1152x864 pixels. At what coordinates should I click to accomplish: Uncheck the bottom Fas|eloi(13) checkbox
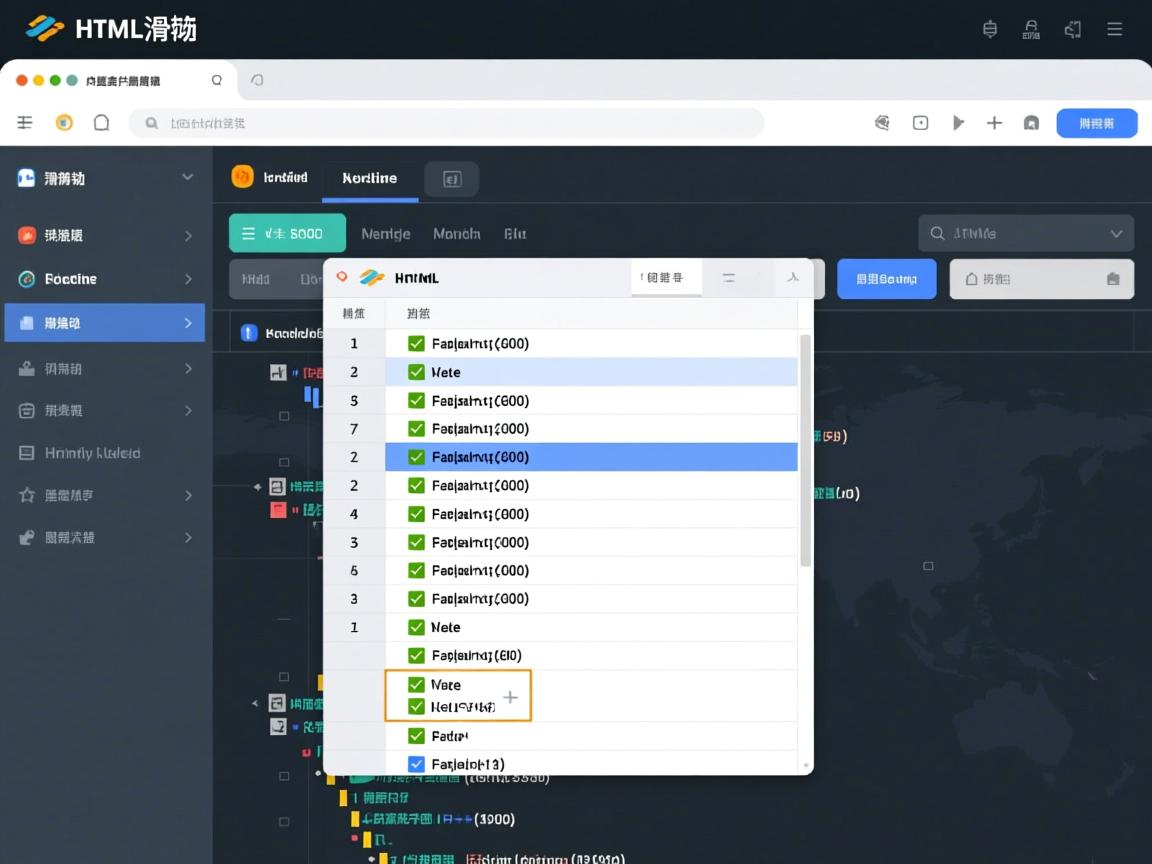(416, 763)
